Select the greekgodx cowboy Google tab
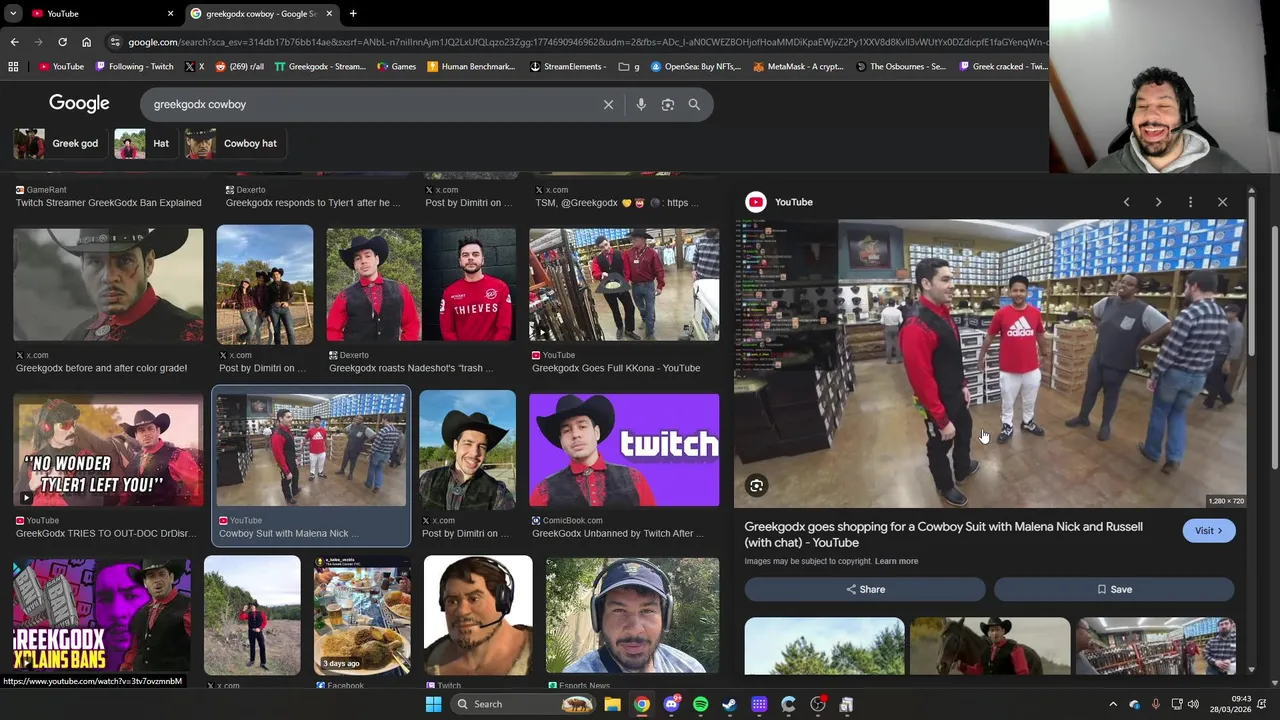The width and height of the screenshot is (1280, 720). click(x=260, y=13)
